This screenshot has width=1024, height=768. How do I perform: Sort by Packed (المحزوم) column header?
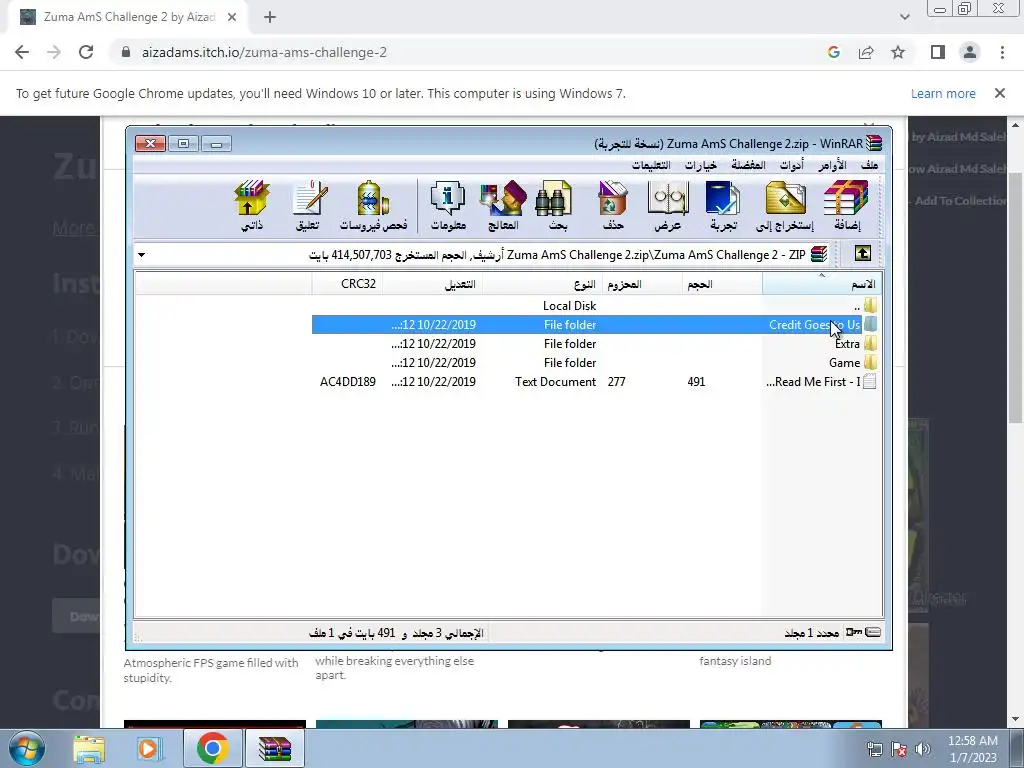643,284
